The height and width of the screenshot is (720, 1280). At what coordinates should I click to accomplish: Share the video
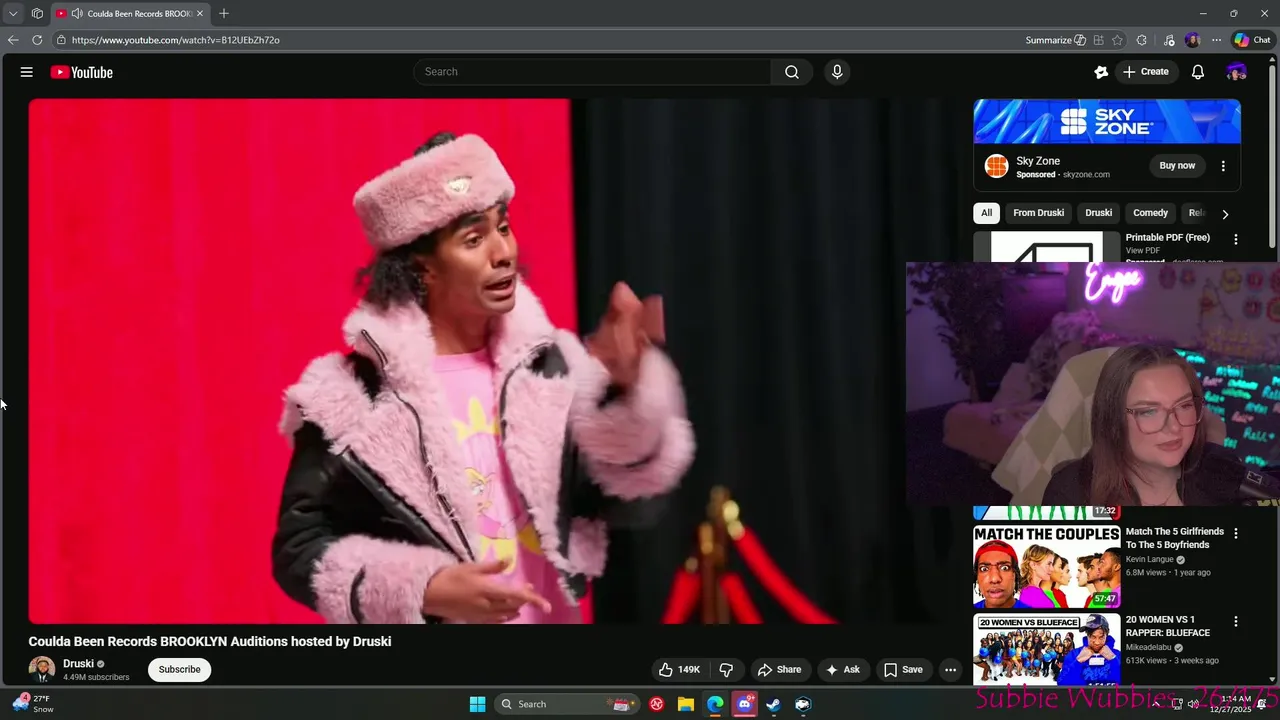point(779,670)
